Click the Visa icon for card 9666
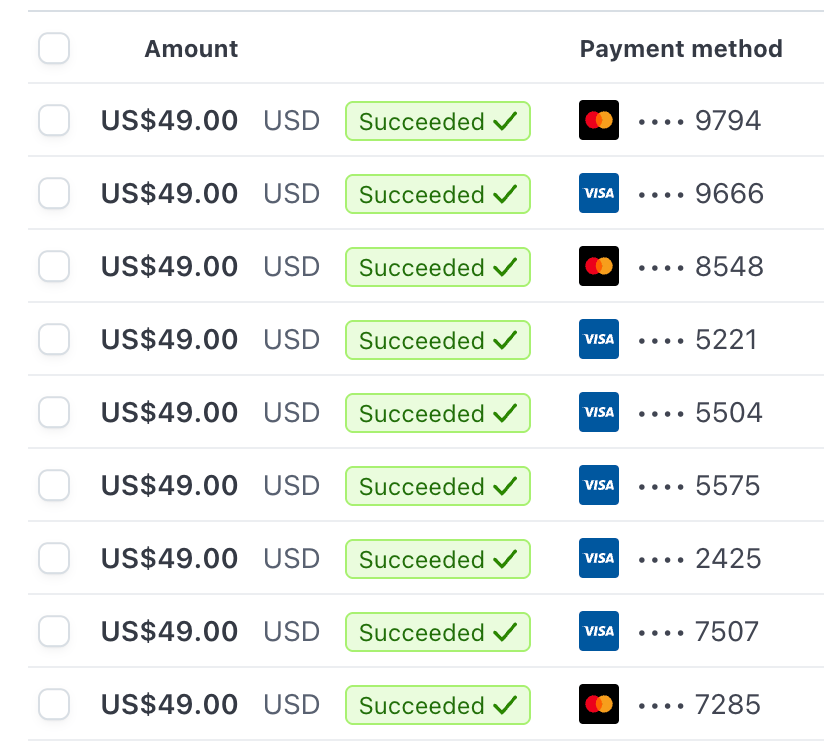This screenshot has width=824, height=752. point(599,193)
